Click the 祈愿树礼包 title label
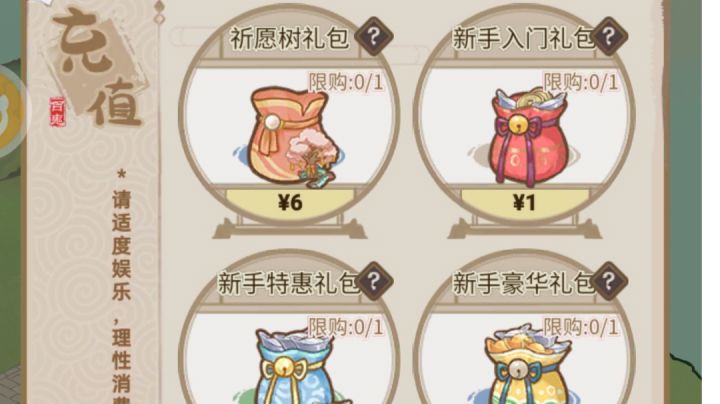Viewport: 720px width, 404px height. click(x=289, y=38)
